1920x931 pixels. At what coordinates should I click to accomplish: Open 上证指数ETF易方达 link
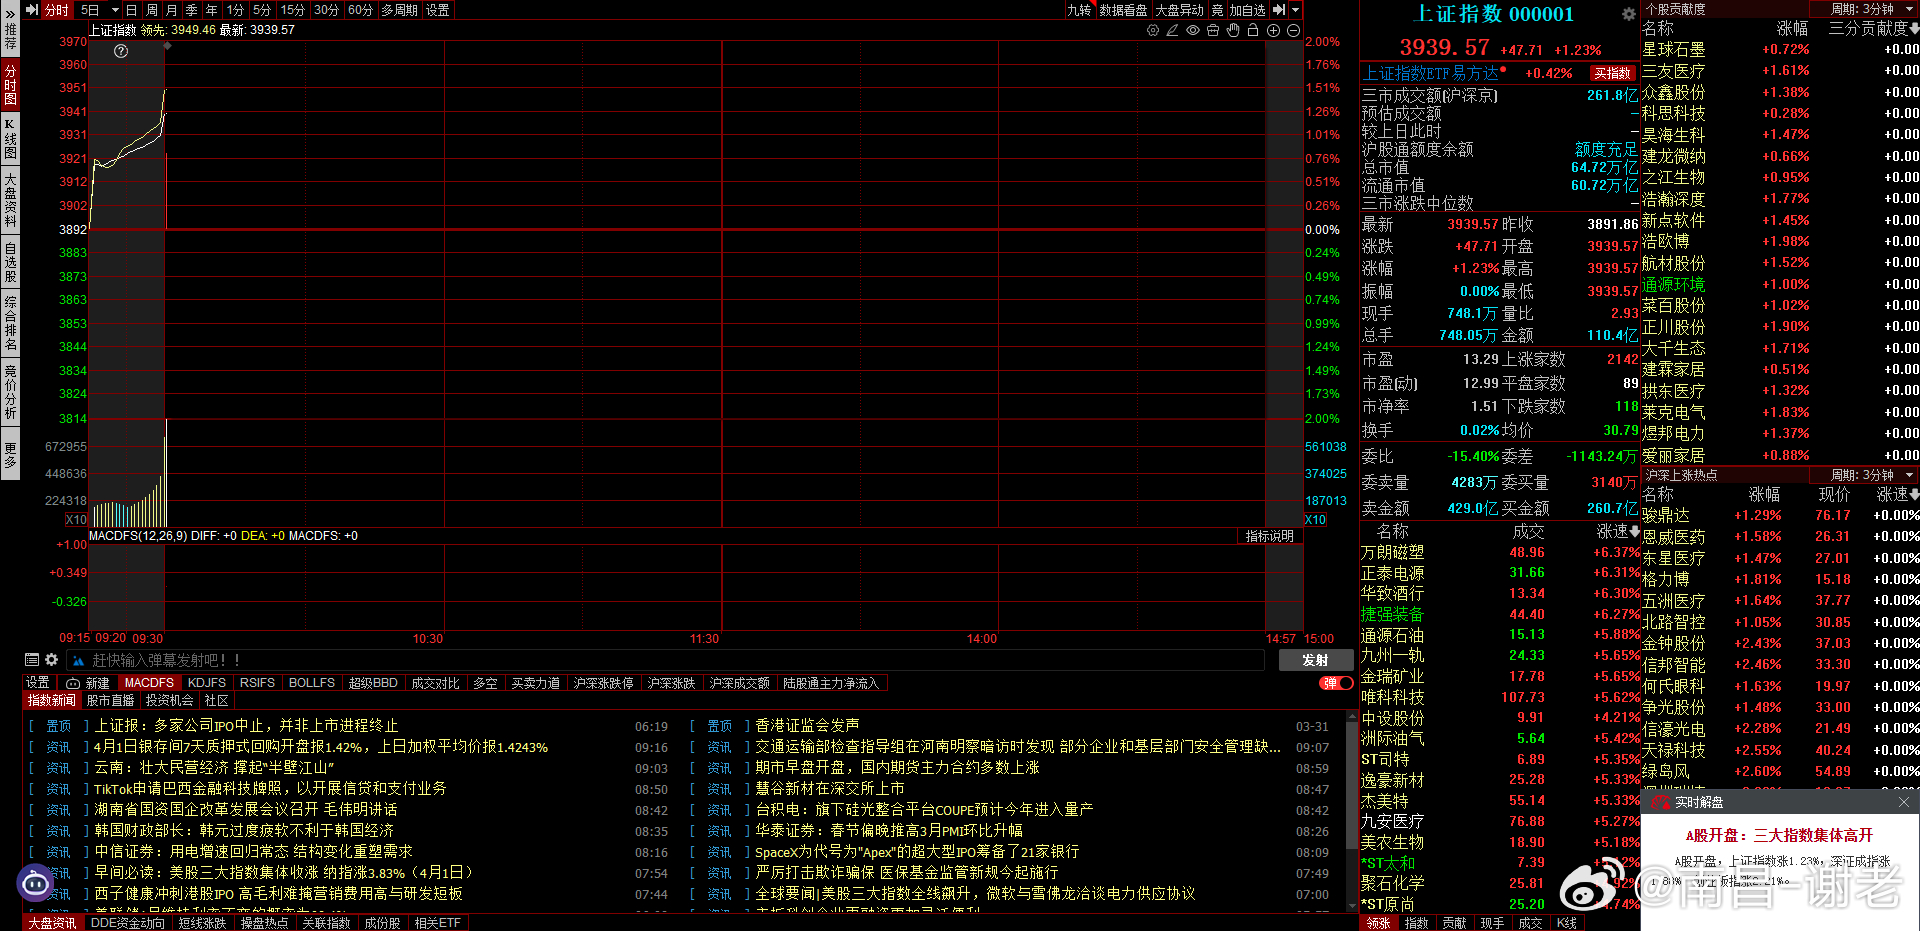point(1430,73)
